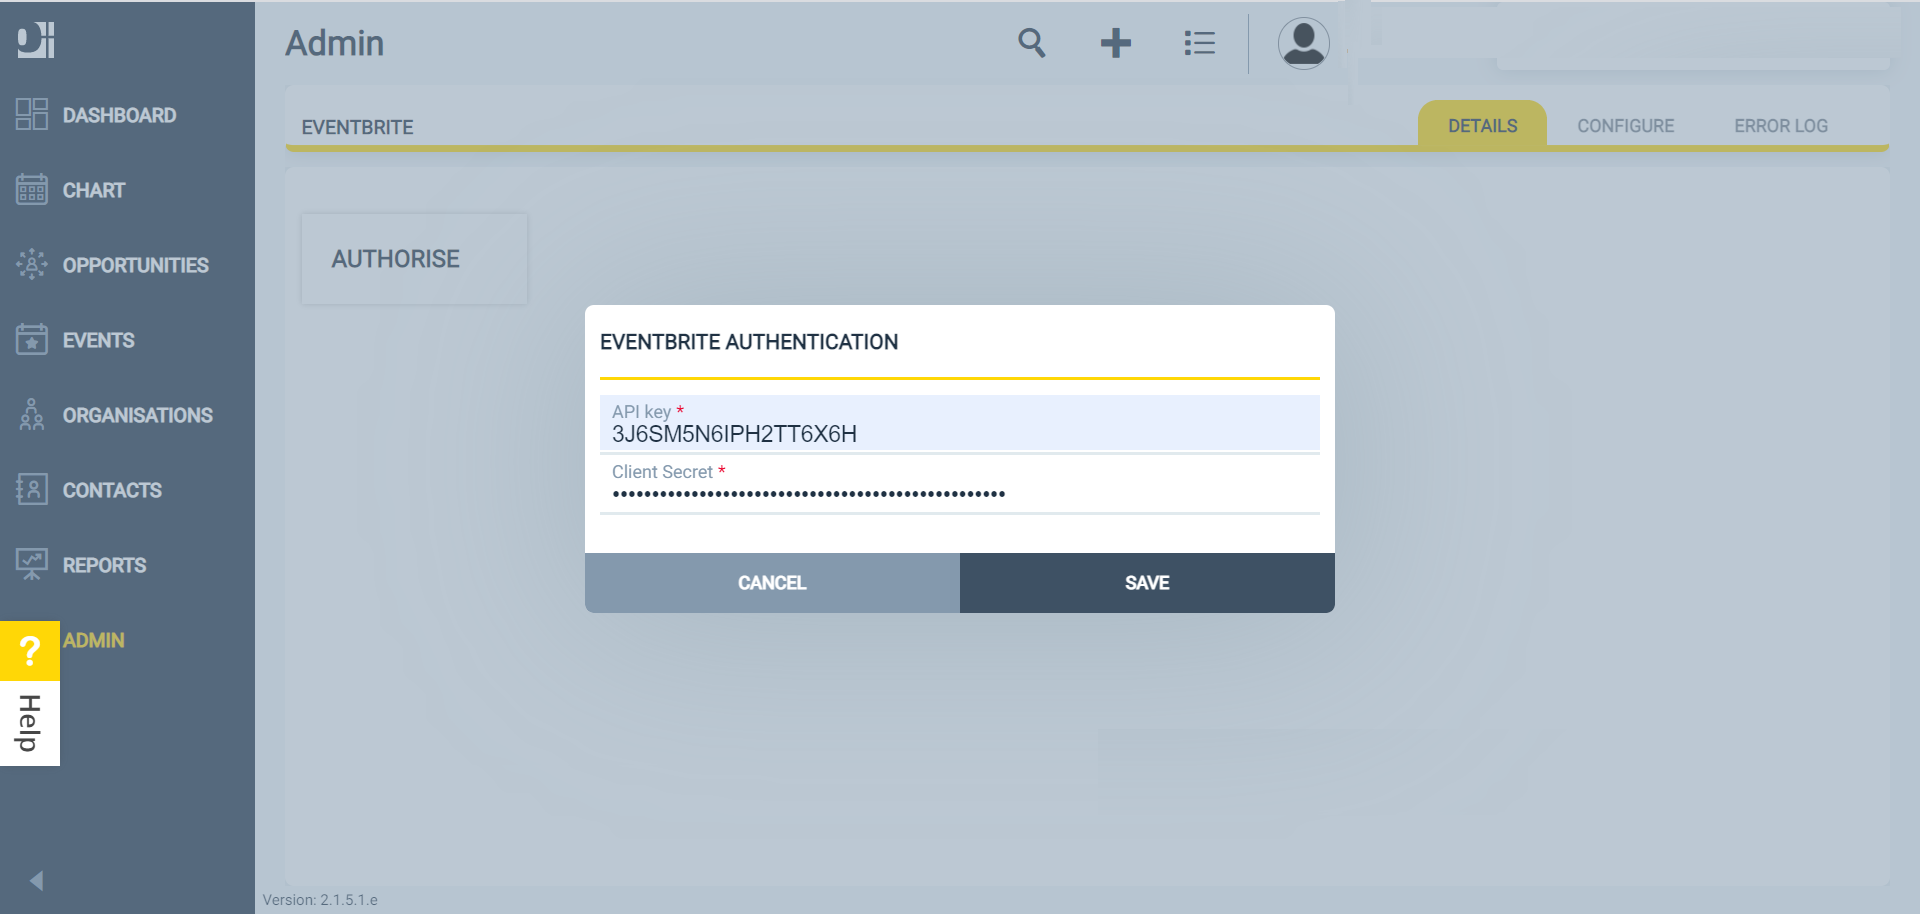Open Reports from the sidebar

(104, 565)
